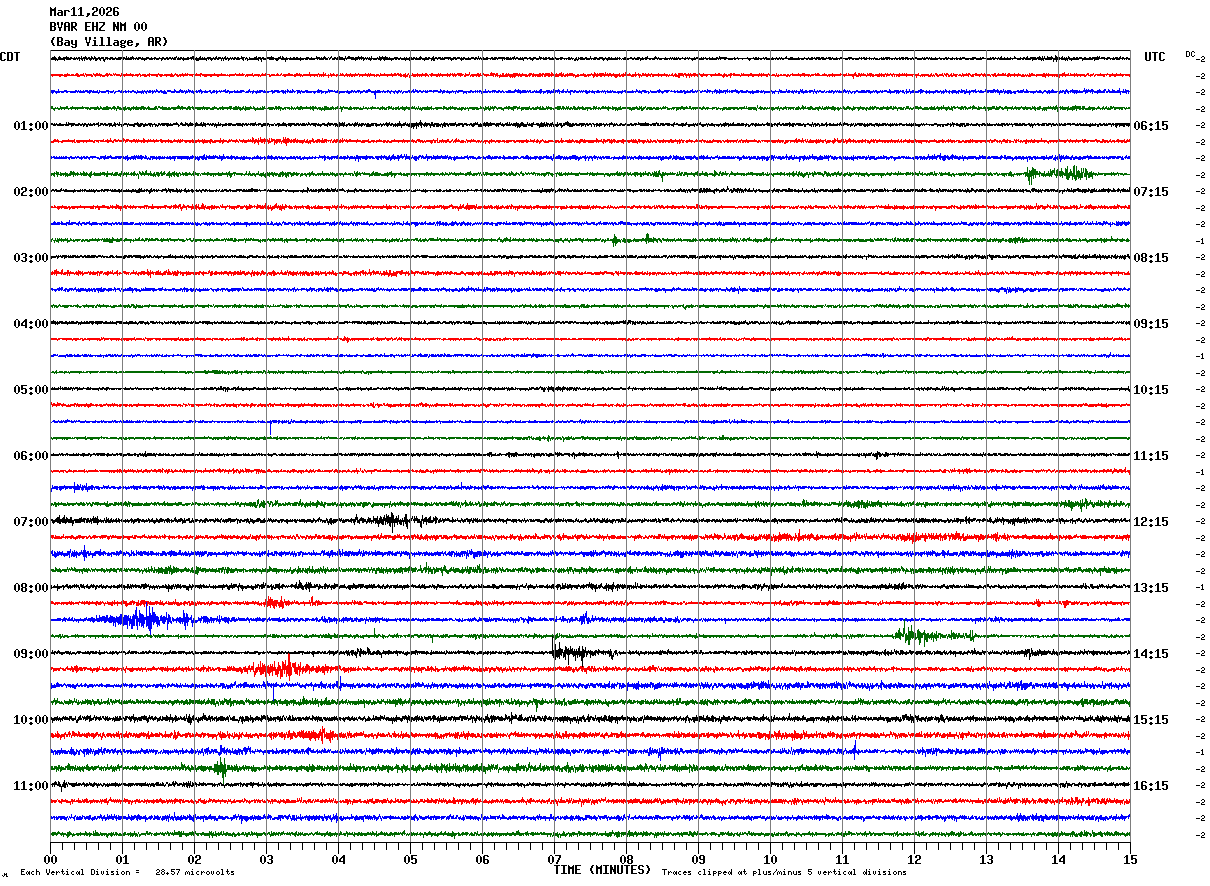Click the Each Vertical Division microvolts note

tap(127, 873)
